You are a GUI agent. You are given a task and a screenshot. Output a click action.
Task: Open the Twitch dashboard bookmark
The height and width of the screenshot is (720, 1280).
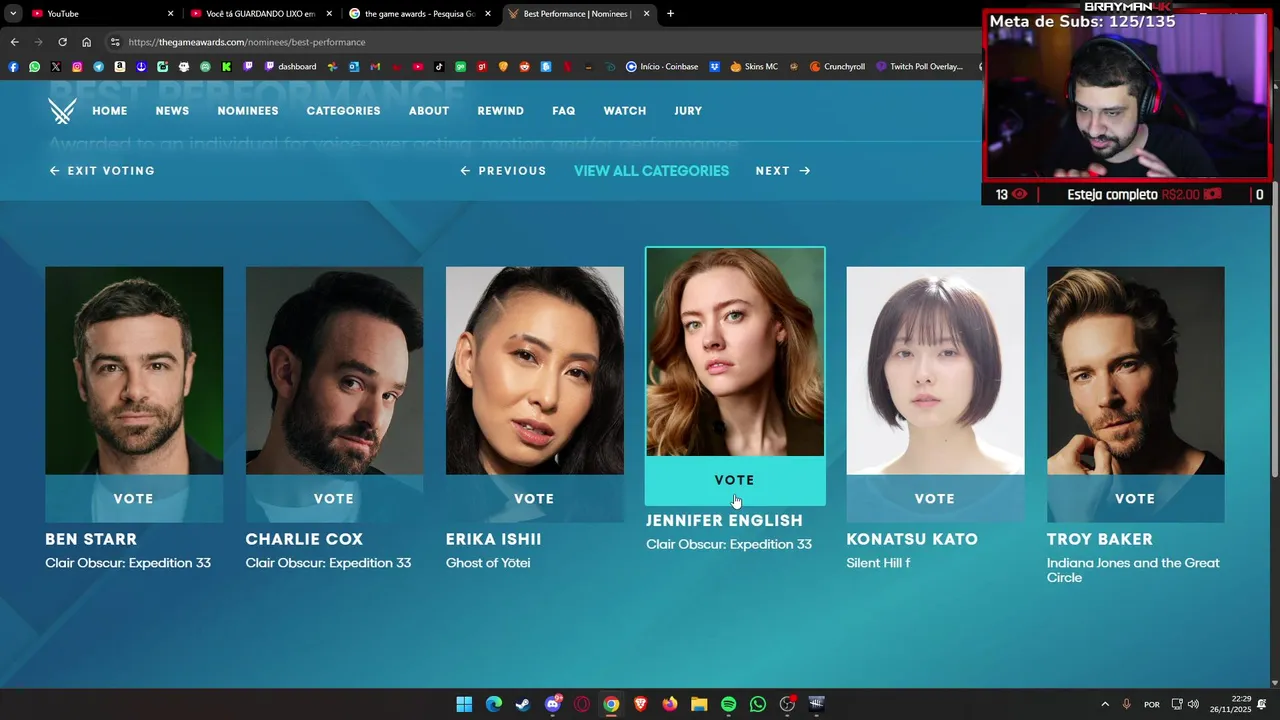tap(290, 67)
